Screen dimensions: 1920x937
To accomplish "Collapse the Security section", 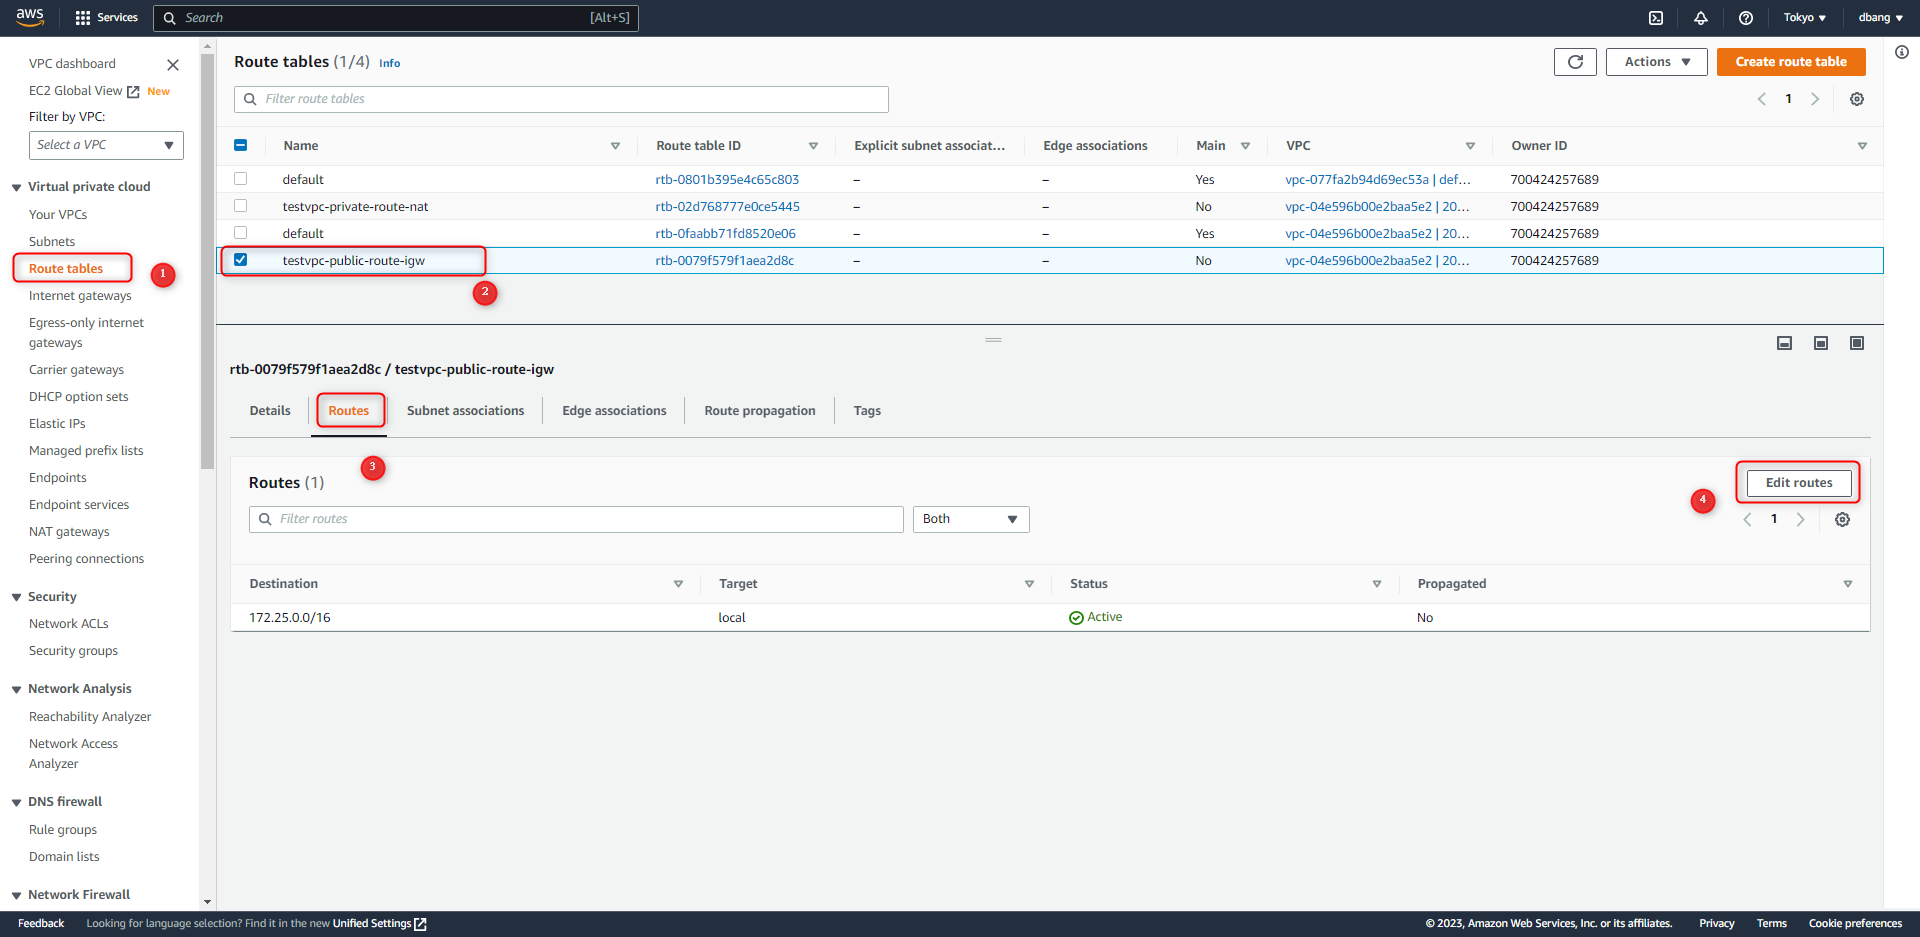I will point(16,598).
